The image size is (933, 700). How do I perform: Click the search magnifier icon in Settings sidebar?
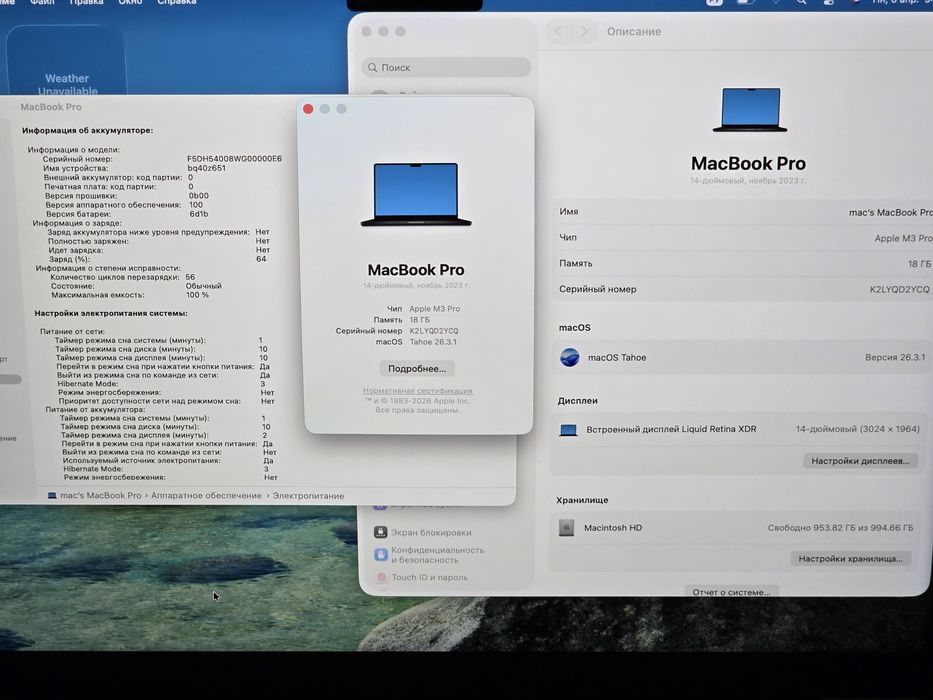[372, 68]
